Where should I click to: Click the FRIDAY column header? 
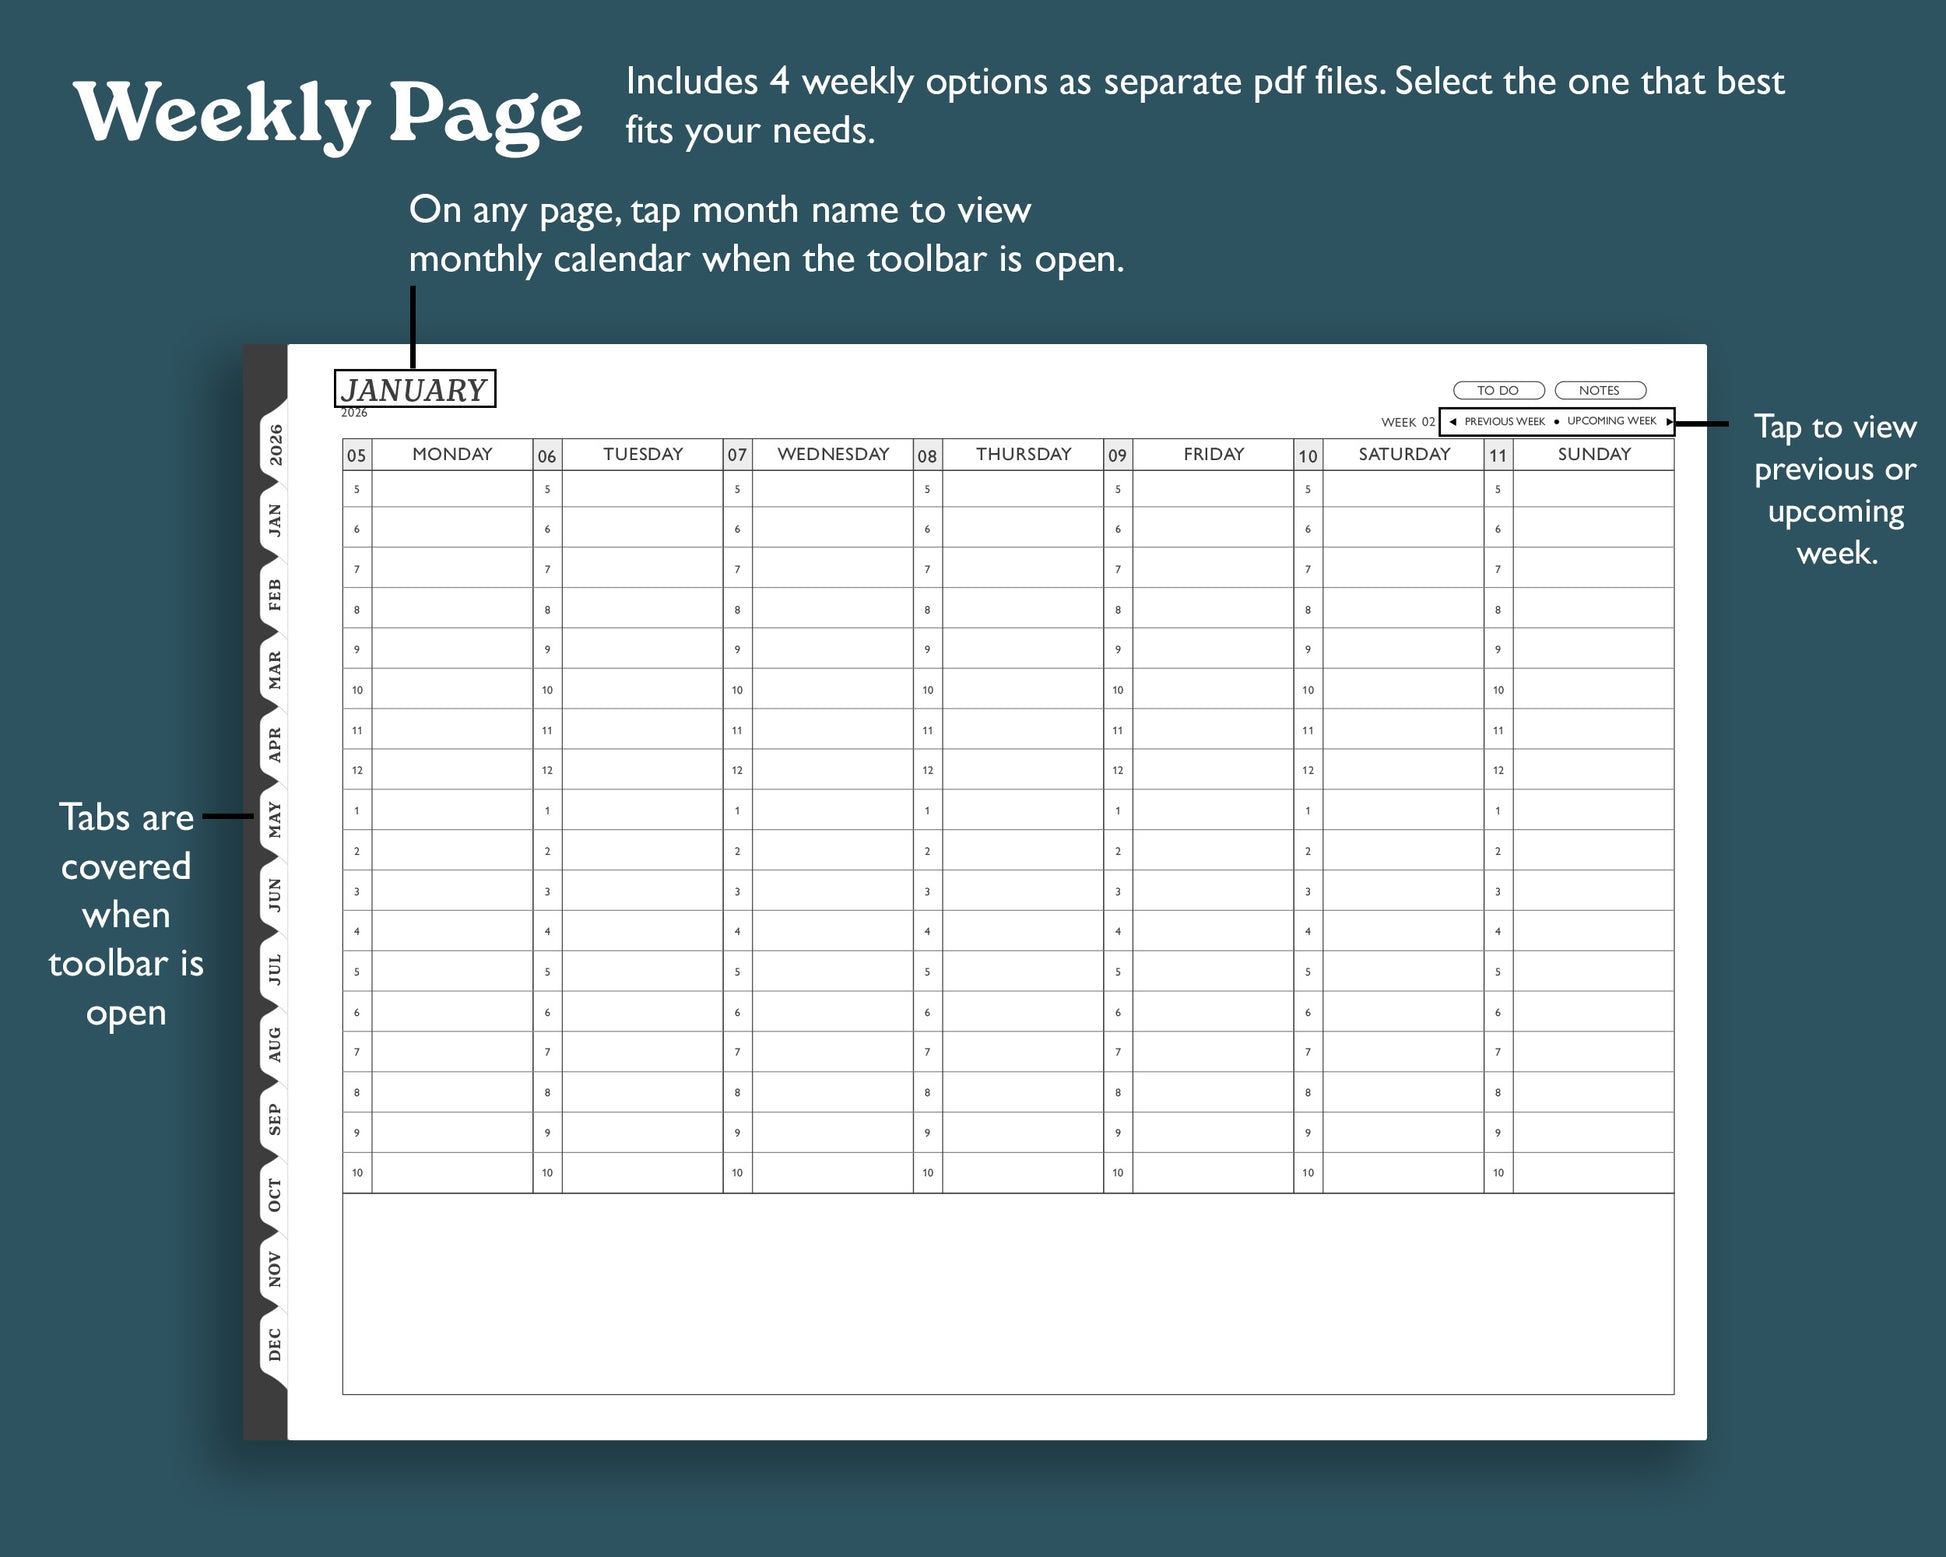point(1213,454)
